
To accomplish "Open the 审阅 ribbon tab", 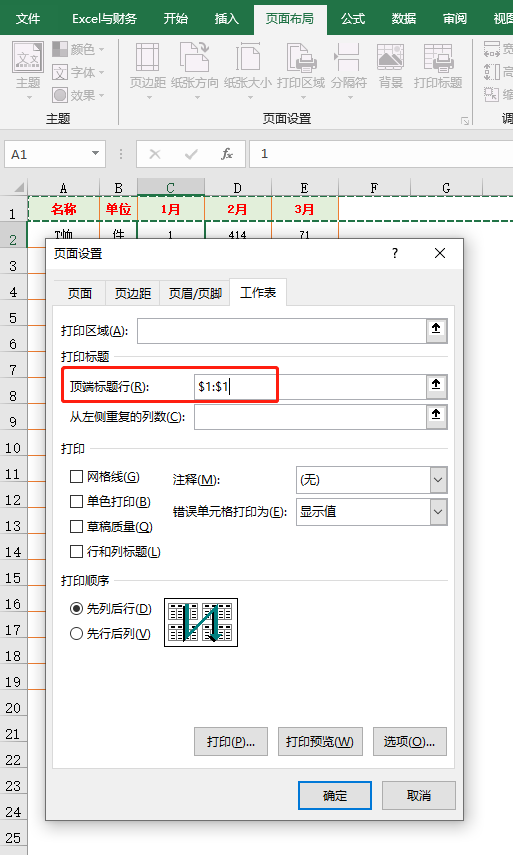I will [455, 19].
